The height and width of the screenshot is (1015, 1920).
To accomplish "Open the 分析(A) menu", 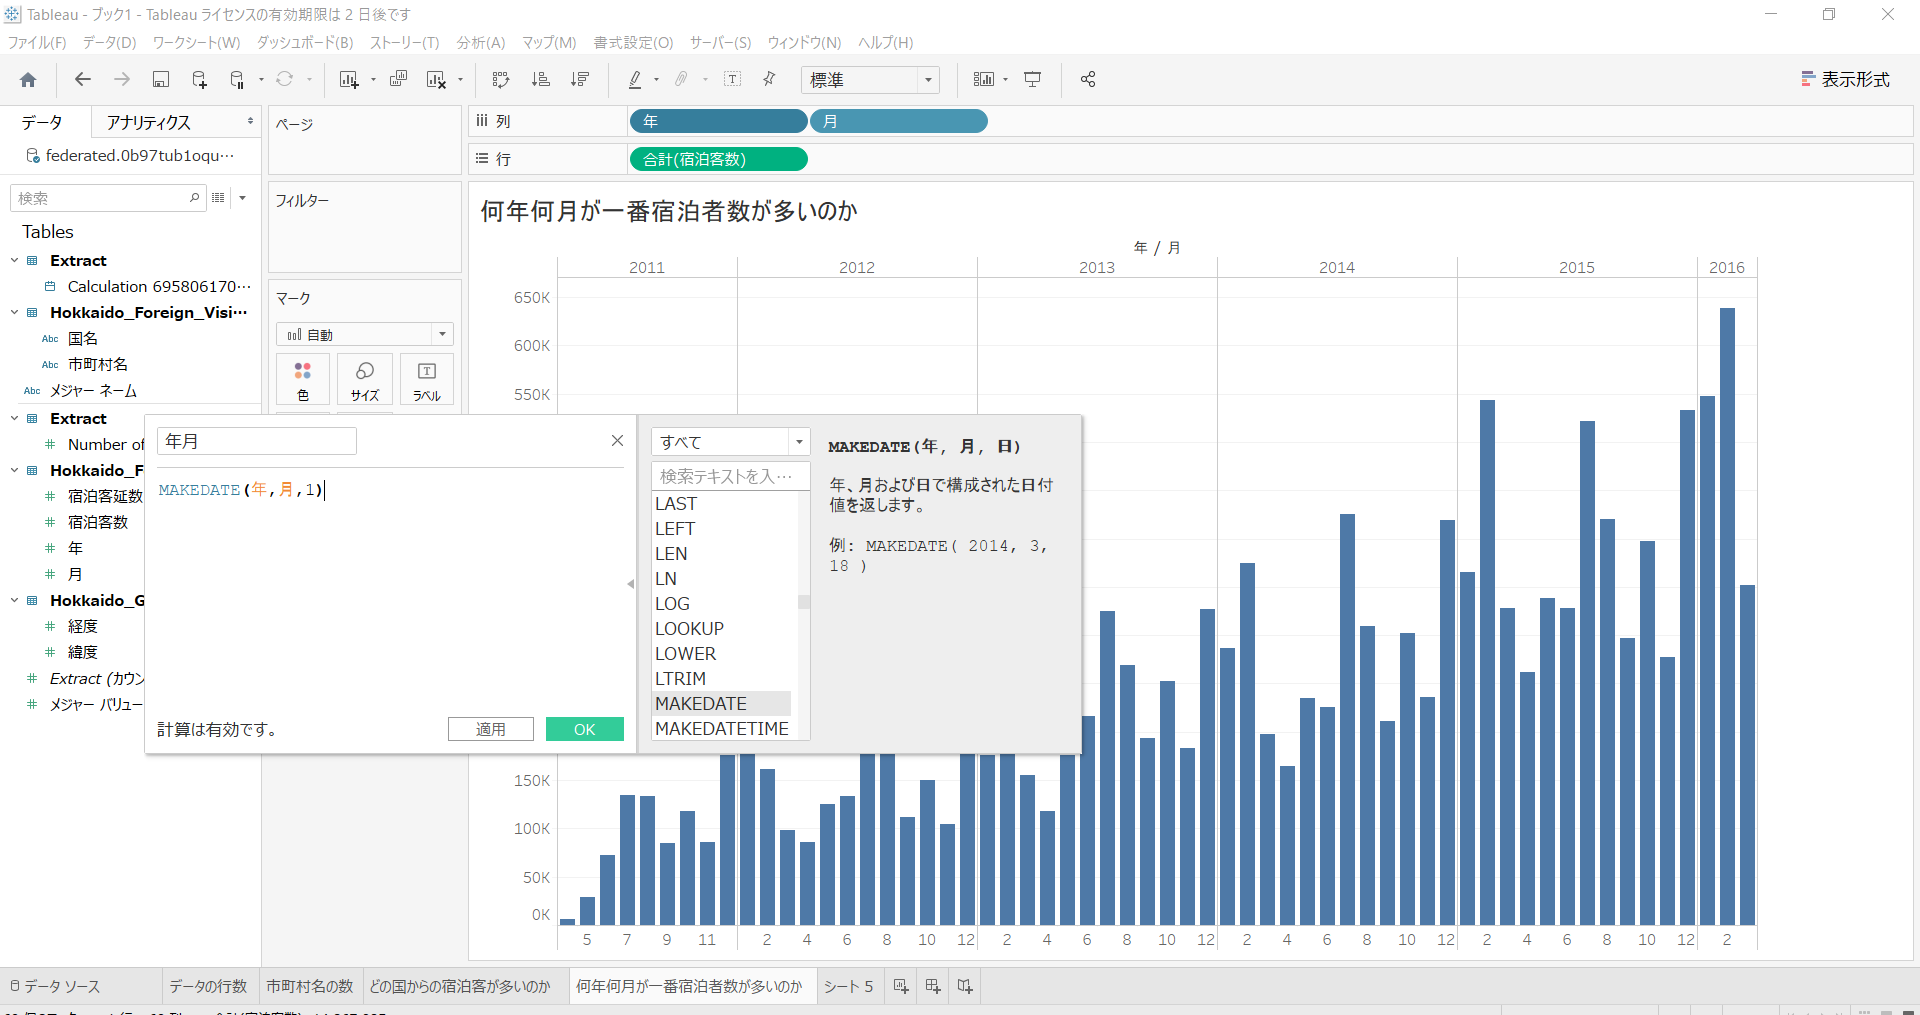I will (481, 43).
